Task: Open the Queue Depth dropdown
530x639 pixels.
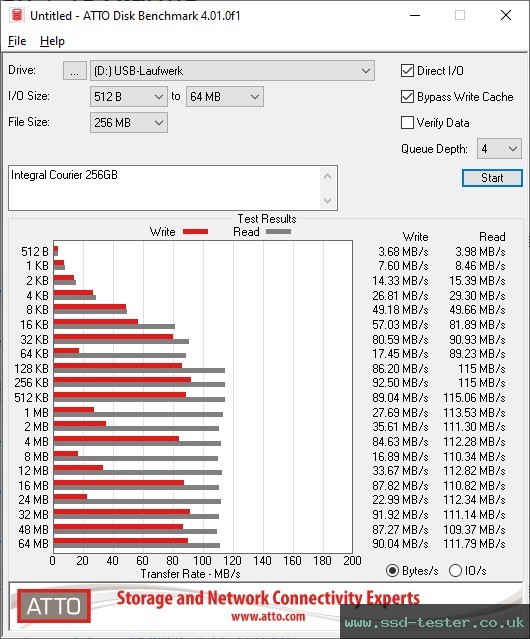Action: (499, 149)
